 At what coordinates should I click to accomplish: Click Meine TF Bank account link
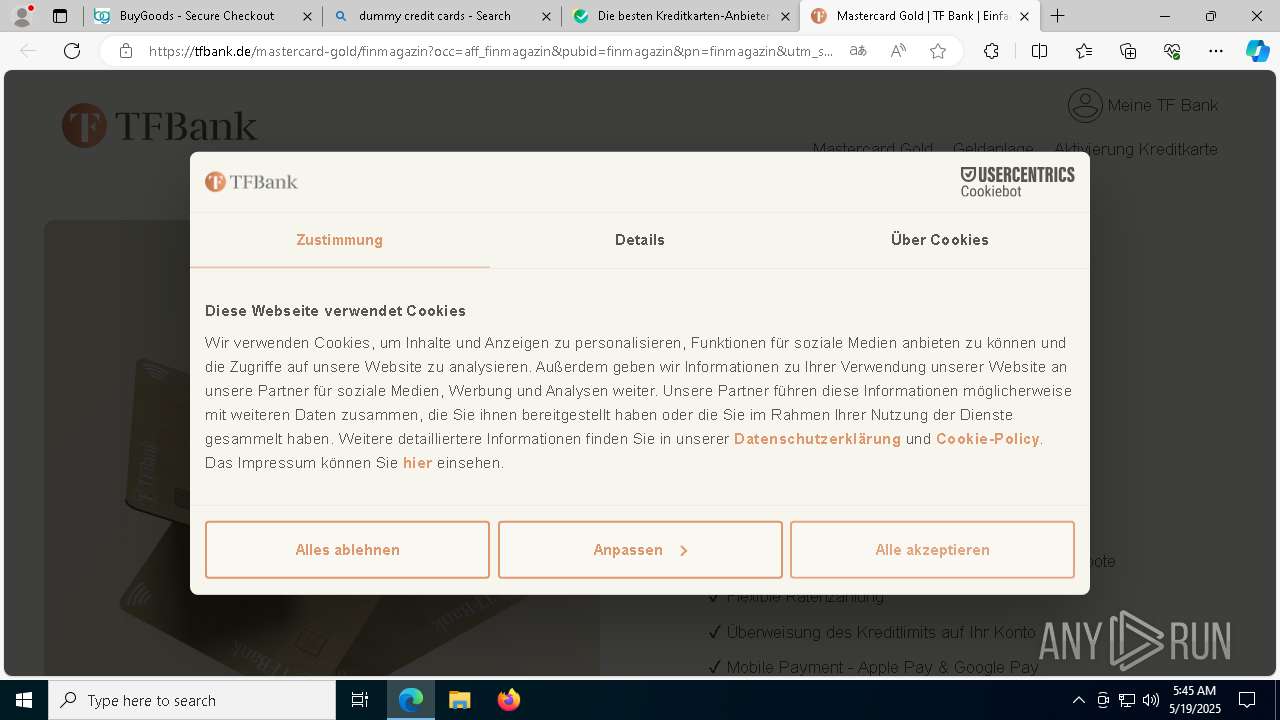pos(1143,105)
